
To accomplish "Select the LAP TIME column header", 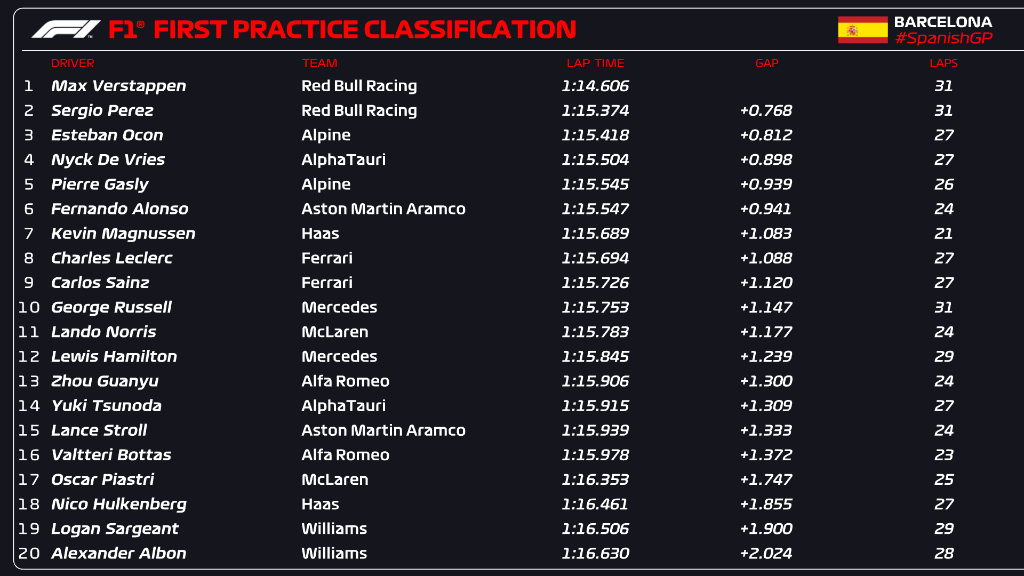I will [595, 63].
